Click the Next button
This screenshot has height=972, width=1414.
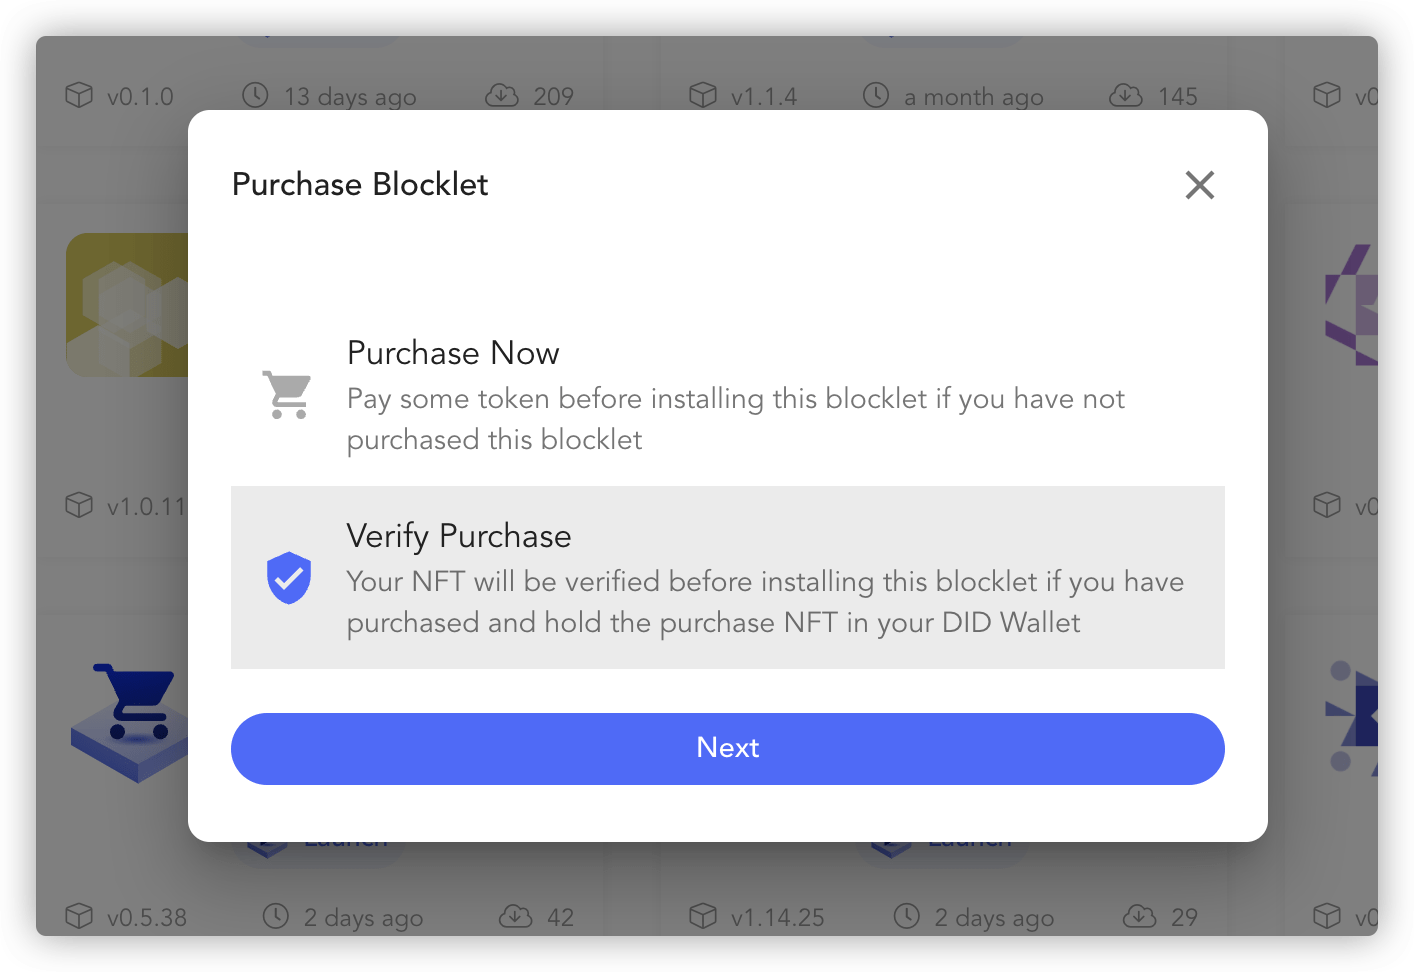coord(728,749)
